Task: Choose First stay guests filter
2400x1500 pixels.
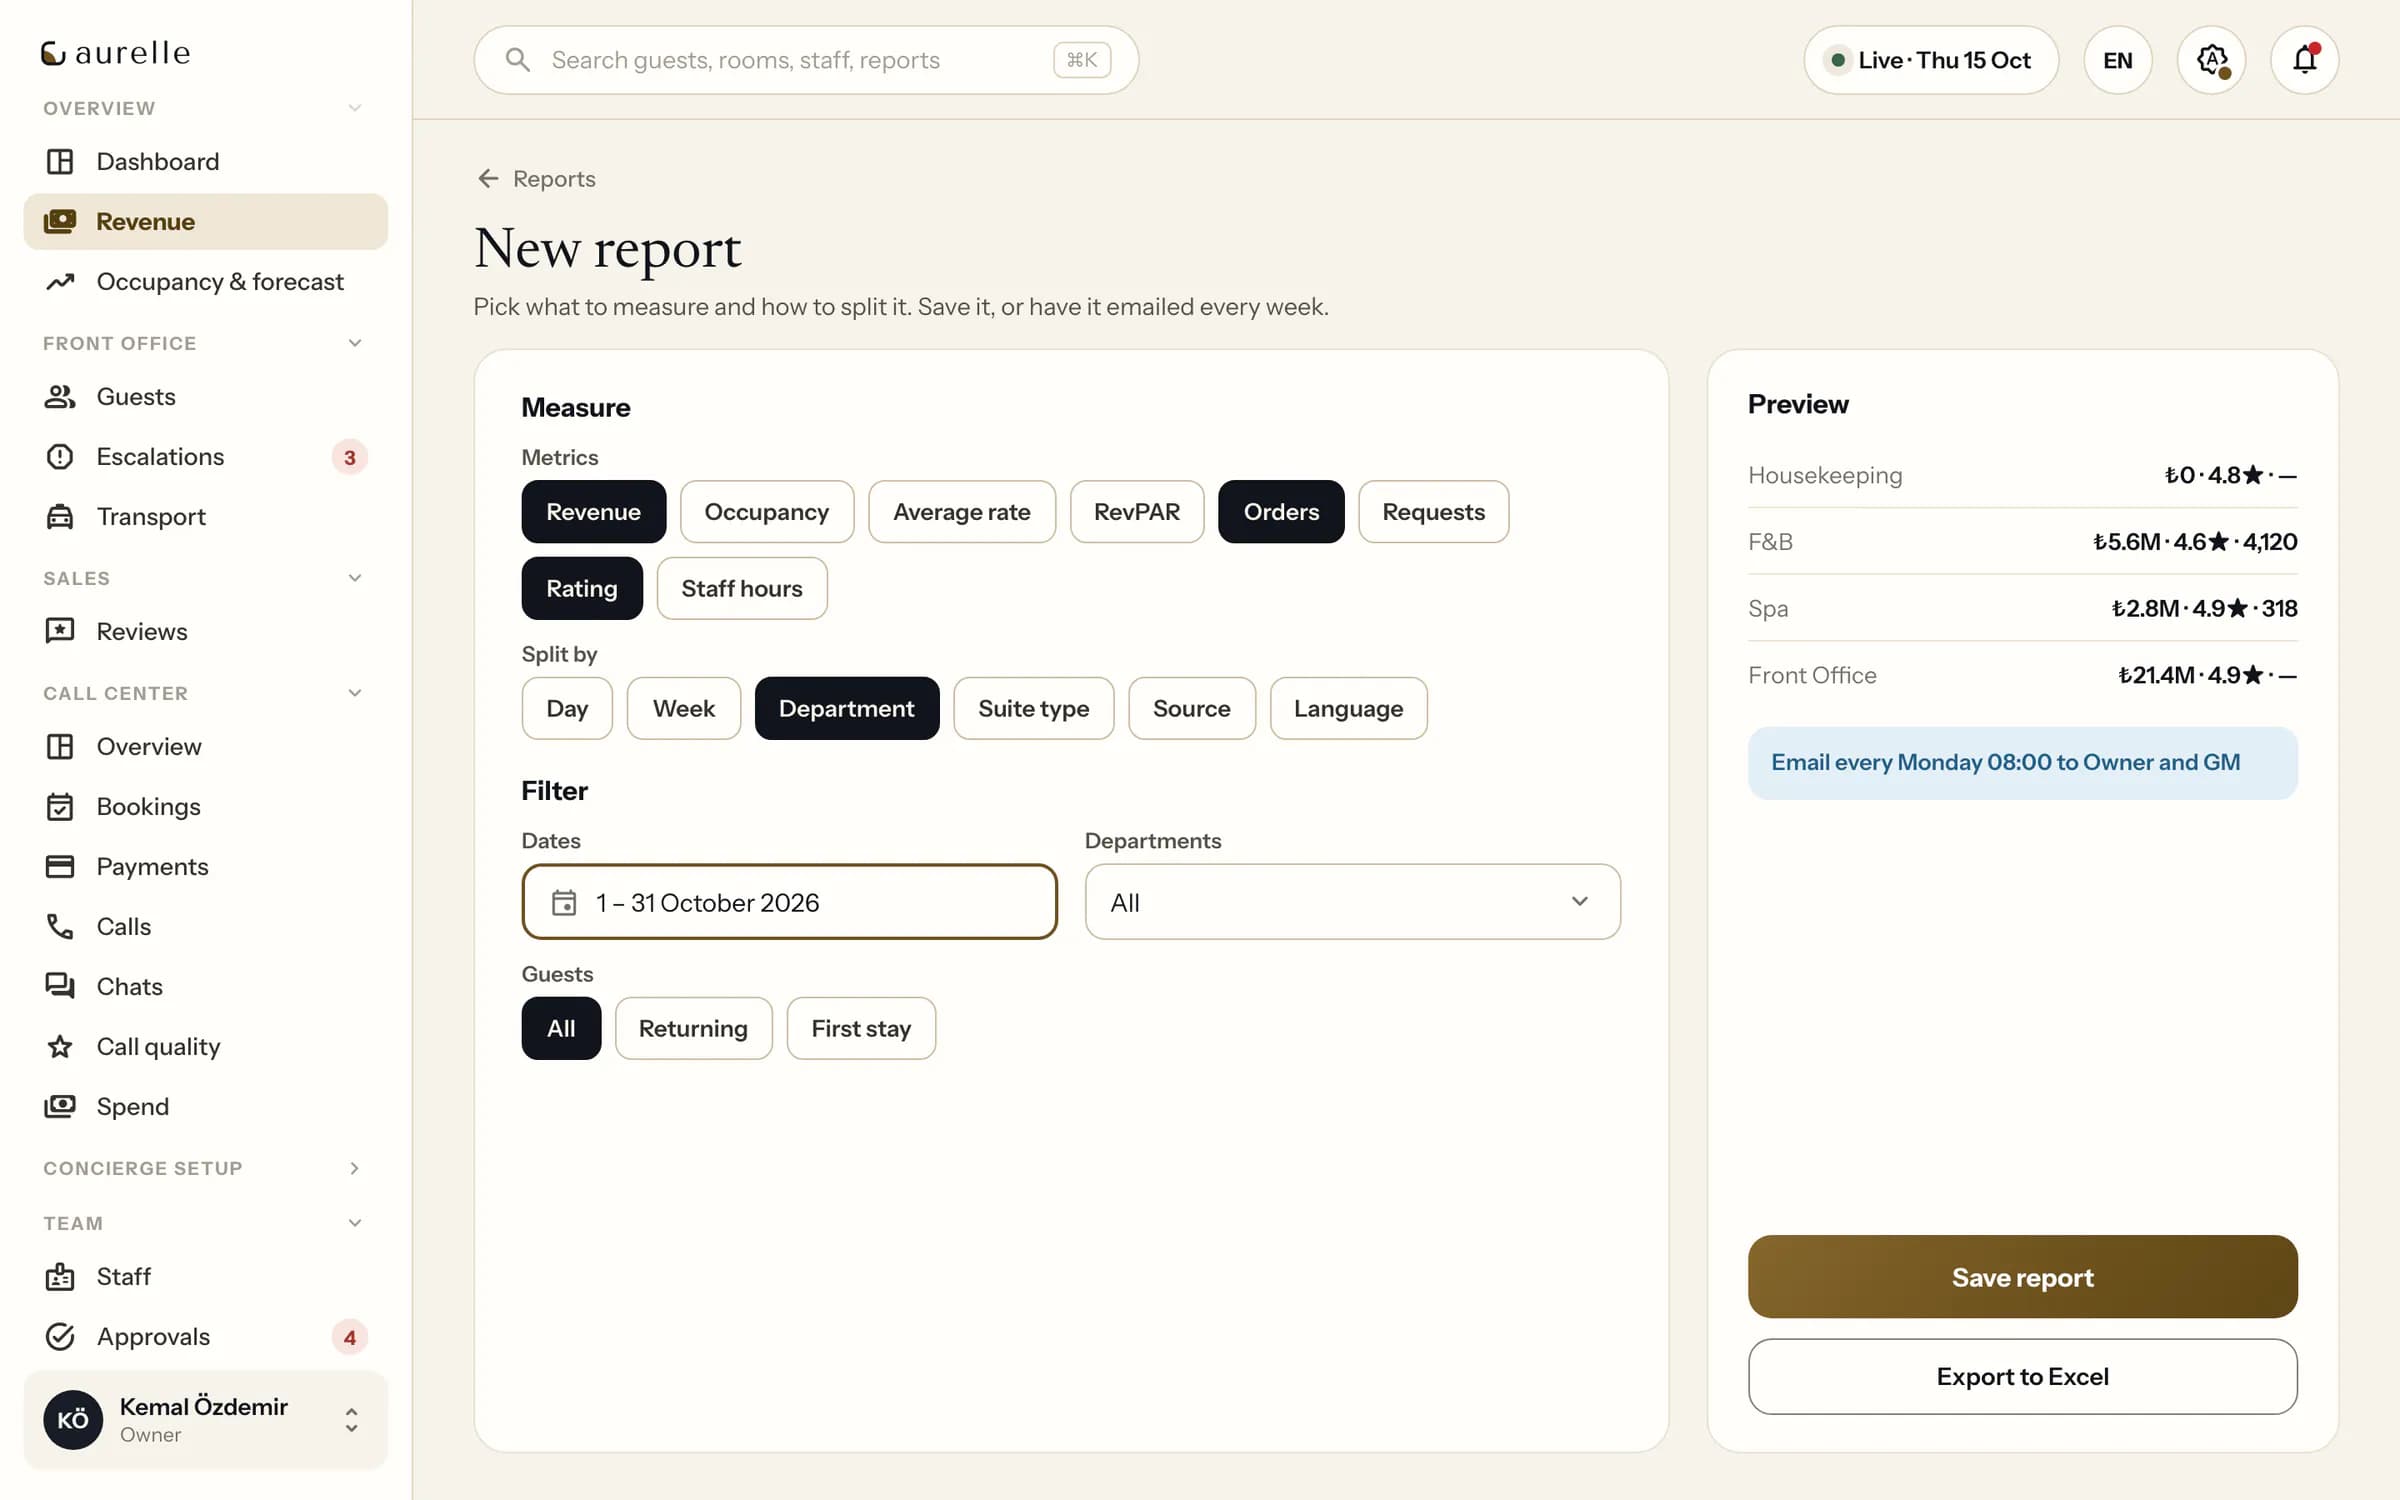Action: click(861, 1028)
